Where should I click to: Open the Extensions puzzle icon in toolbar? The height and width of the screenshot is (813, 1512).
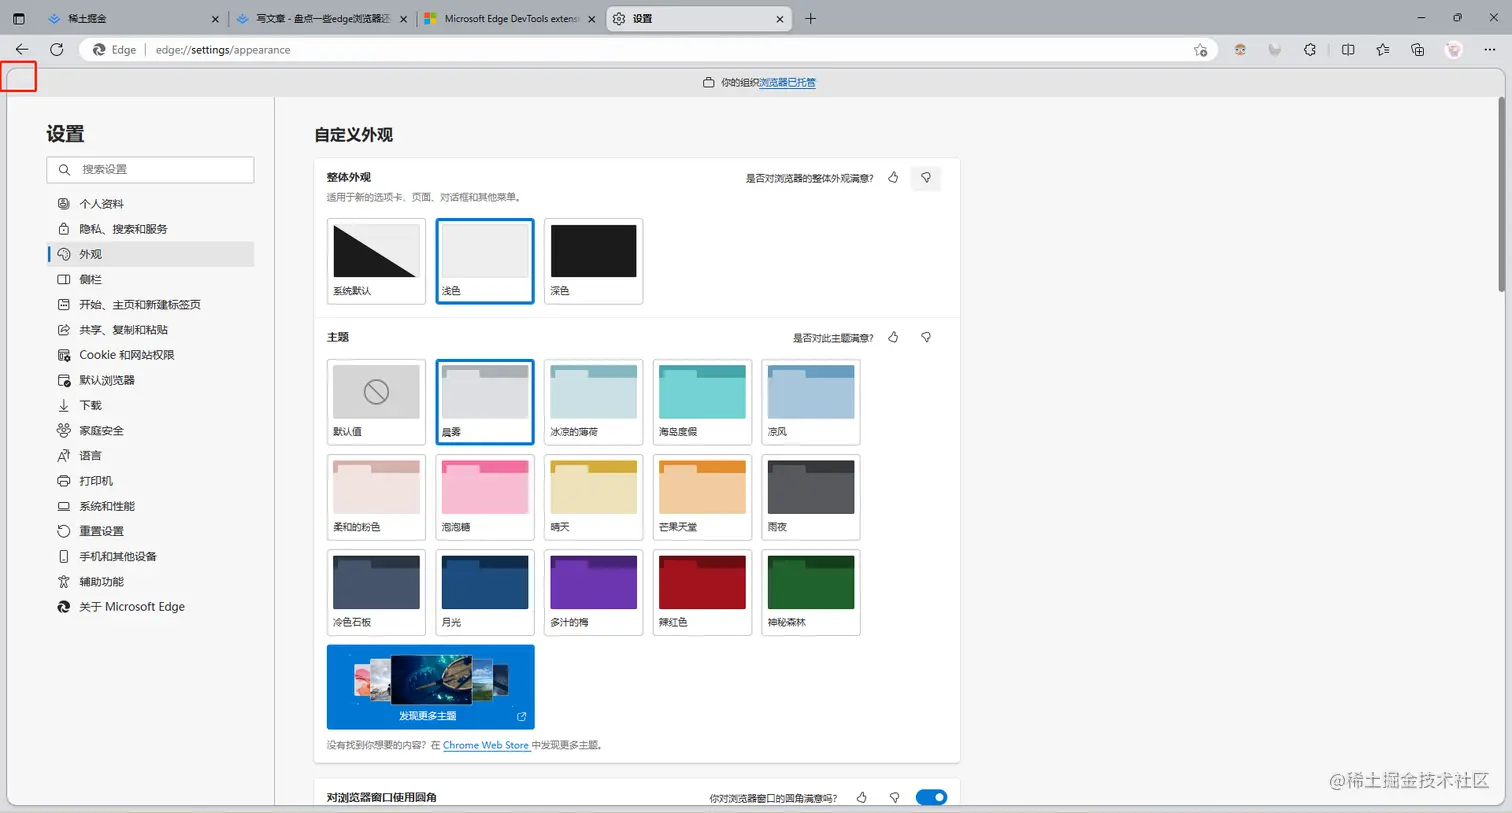1310,49
